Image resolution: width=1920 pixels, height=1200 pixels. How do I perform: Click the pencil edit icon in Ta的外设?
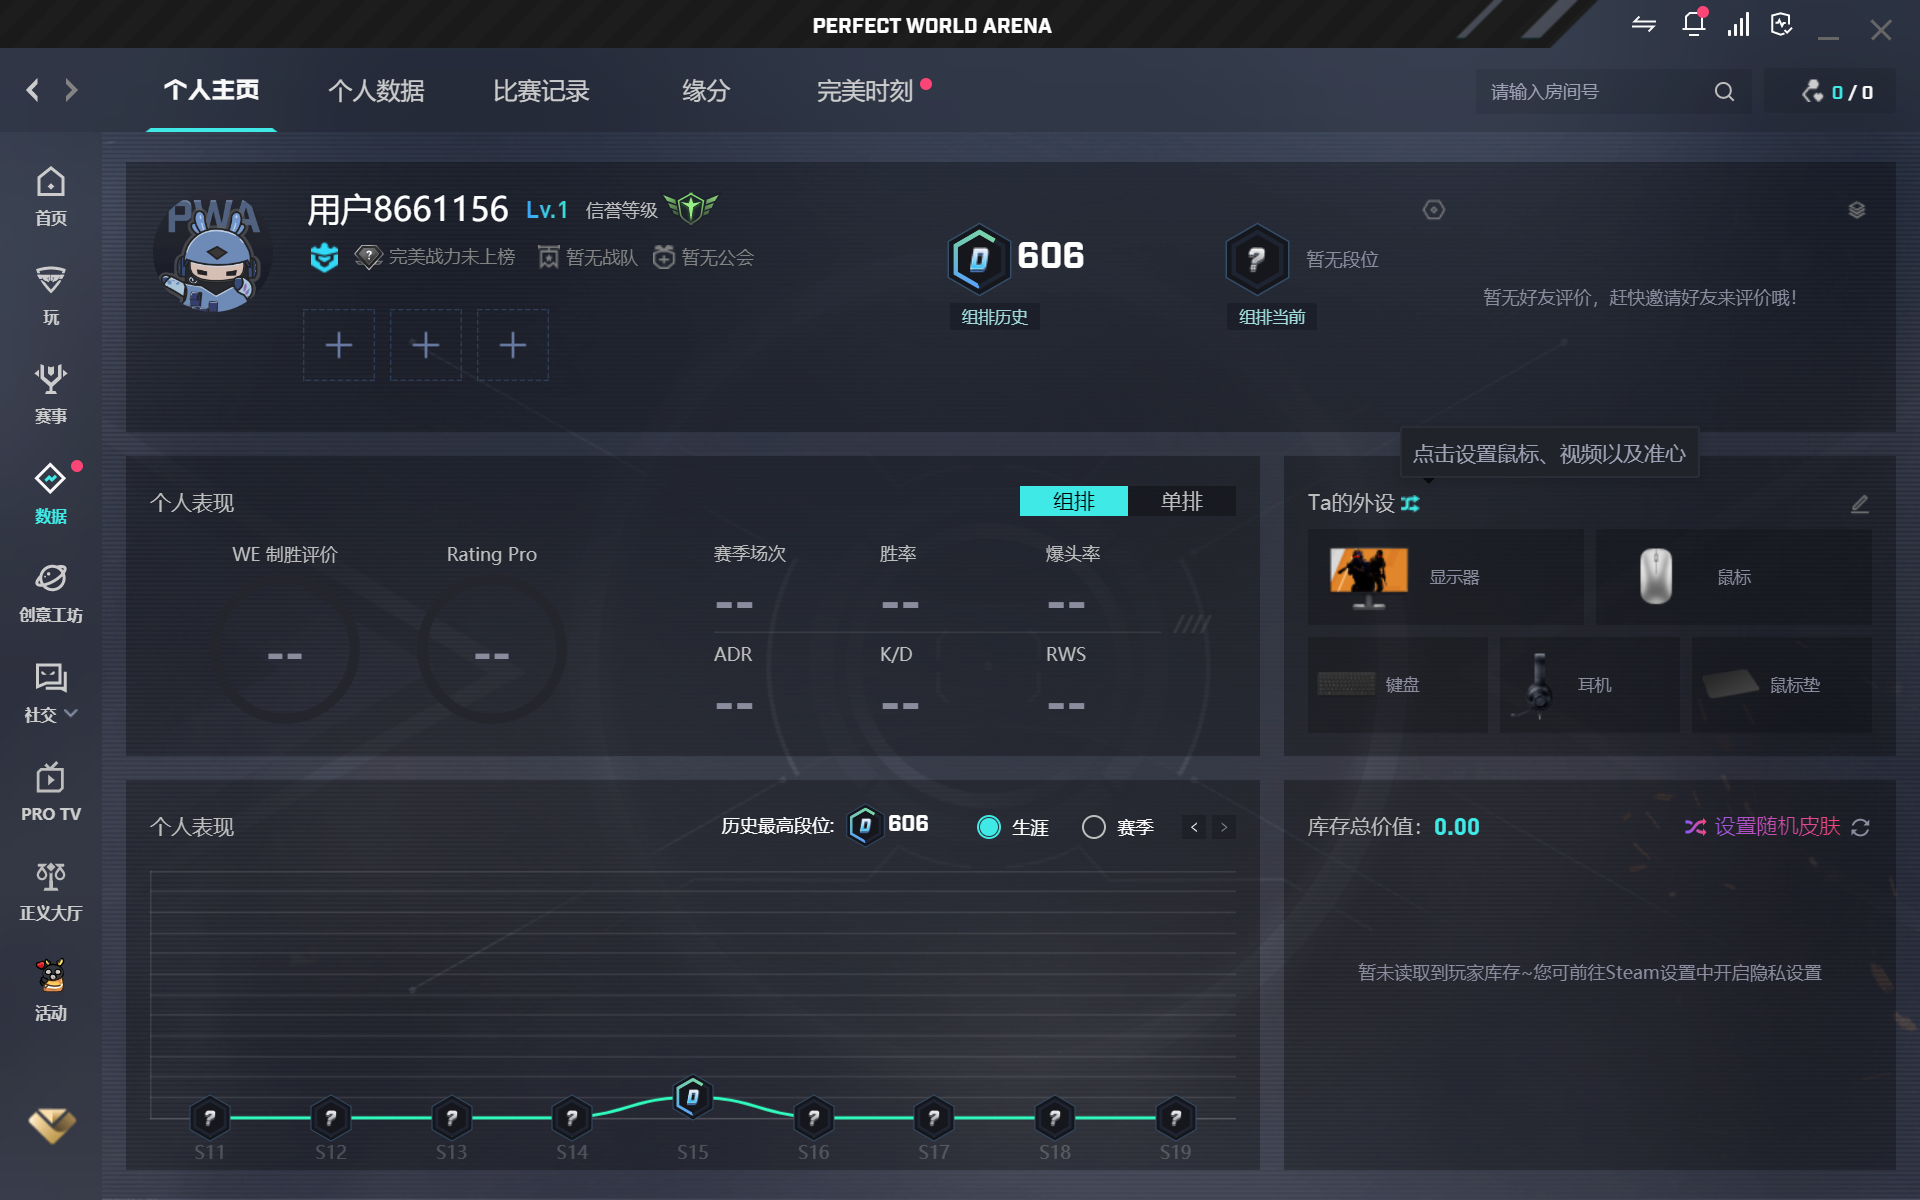pyautogui.click(x=1859, y=504)
